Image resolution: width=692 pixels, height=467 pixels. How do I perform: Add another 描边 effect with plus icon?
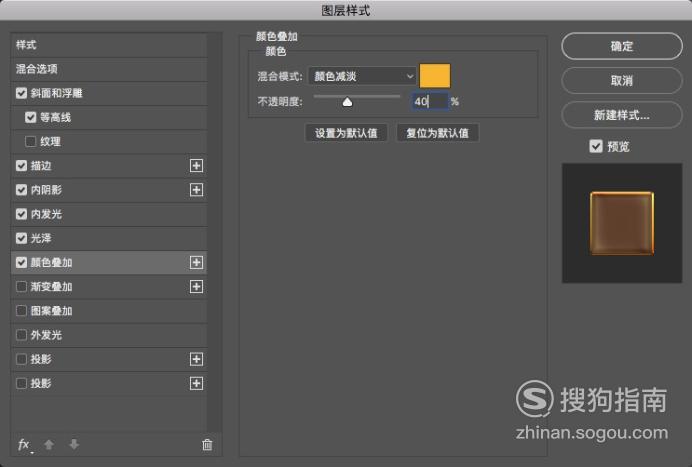click(196, 166)
